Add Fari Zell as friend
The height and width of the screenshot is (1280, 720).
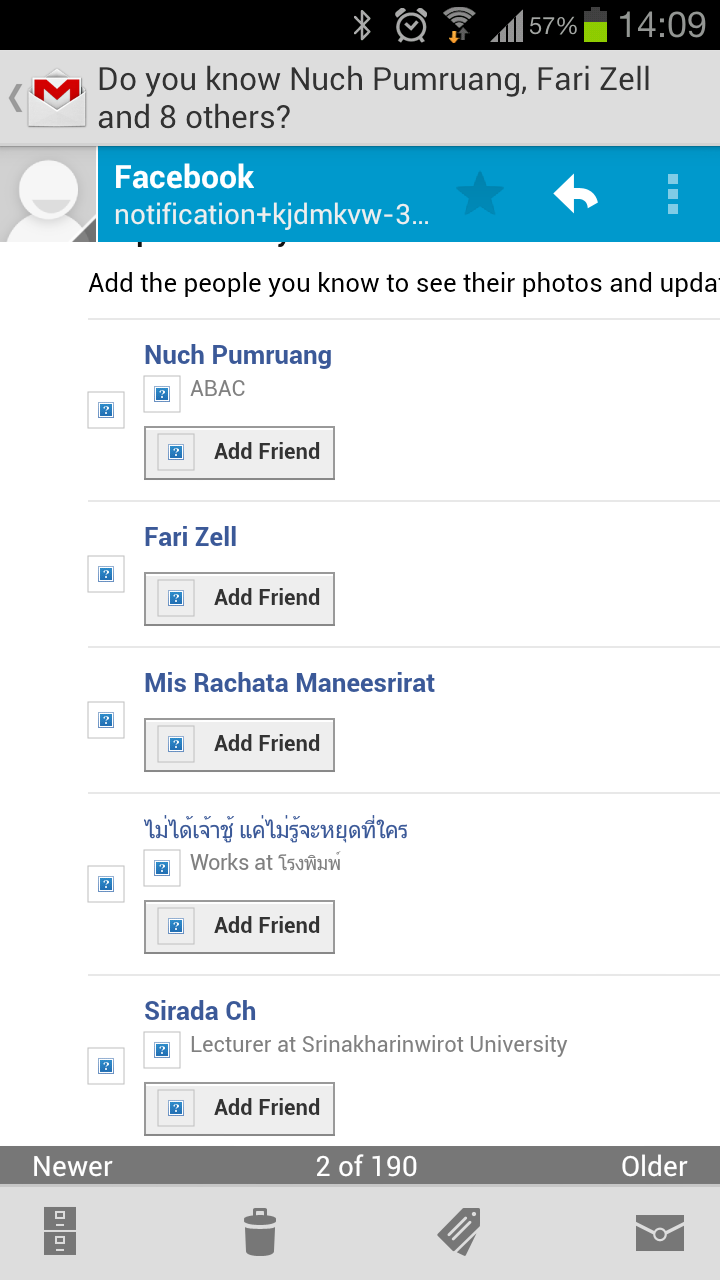pyautogui.click(x=239, y=598)
